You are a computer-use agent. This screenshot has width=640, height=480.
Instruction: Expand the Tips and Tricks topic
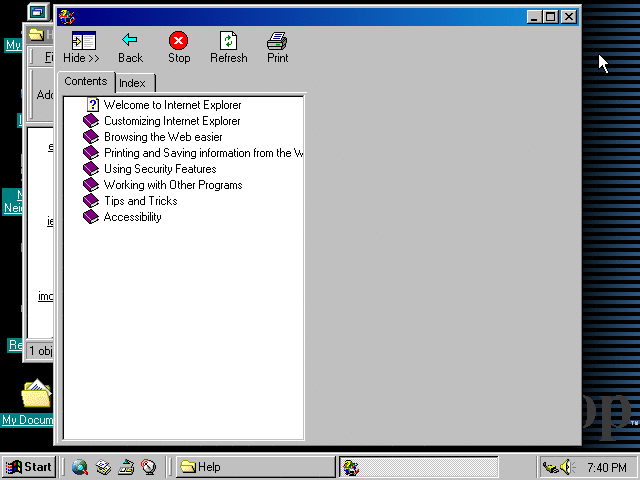(x=140, y=201)
